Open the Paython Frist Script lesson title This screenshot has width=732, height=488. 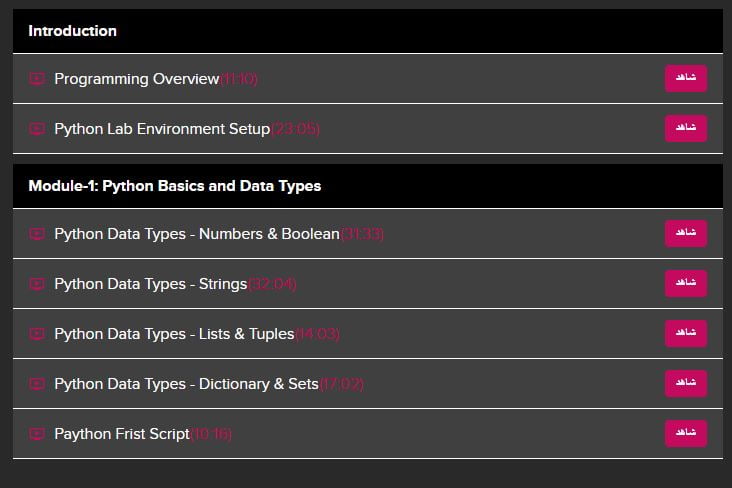pyautogui.click(x=122, y=434)
